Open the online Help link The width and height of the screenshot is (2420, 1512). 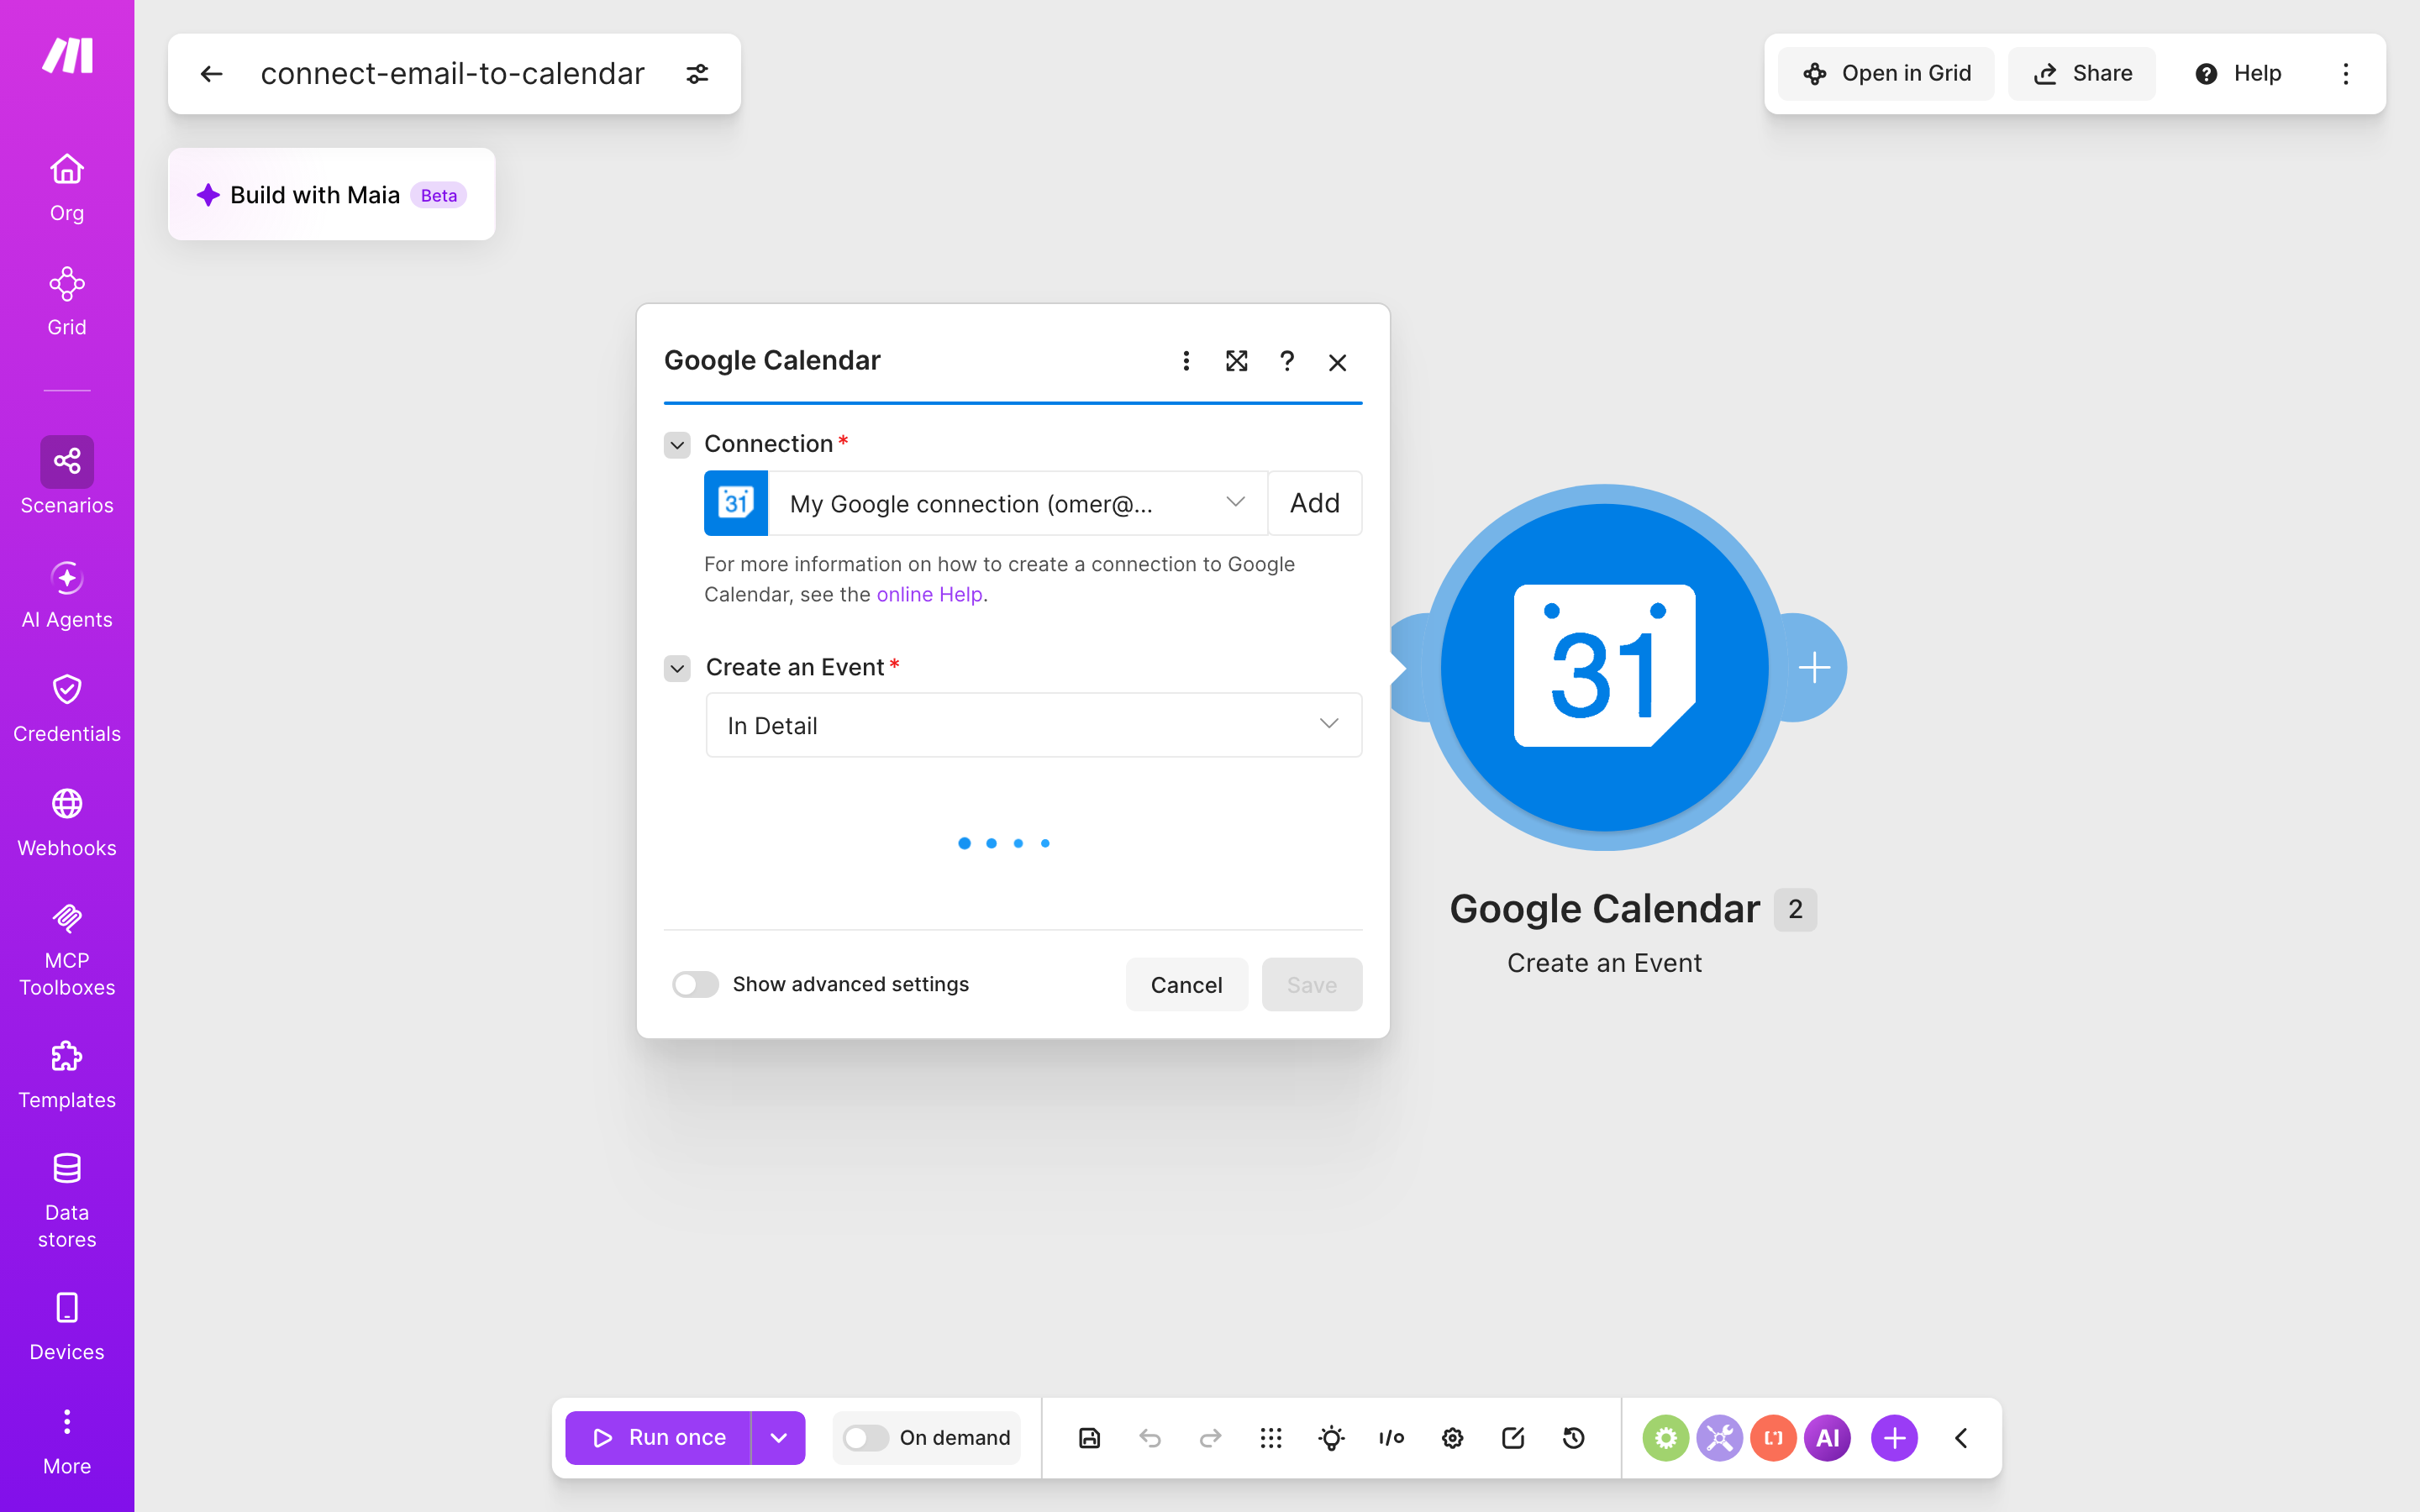coord(929,594)
